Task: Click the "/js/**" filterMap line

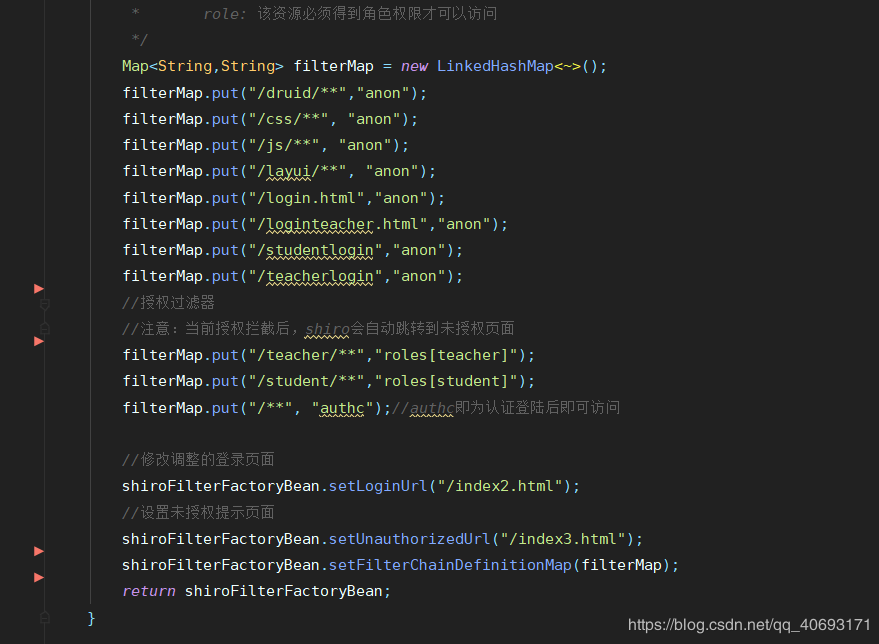Action: point(265,145)
